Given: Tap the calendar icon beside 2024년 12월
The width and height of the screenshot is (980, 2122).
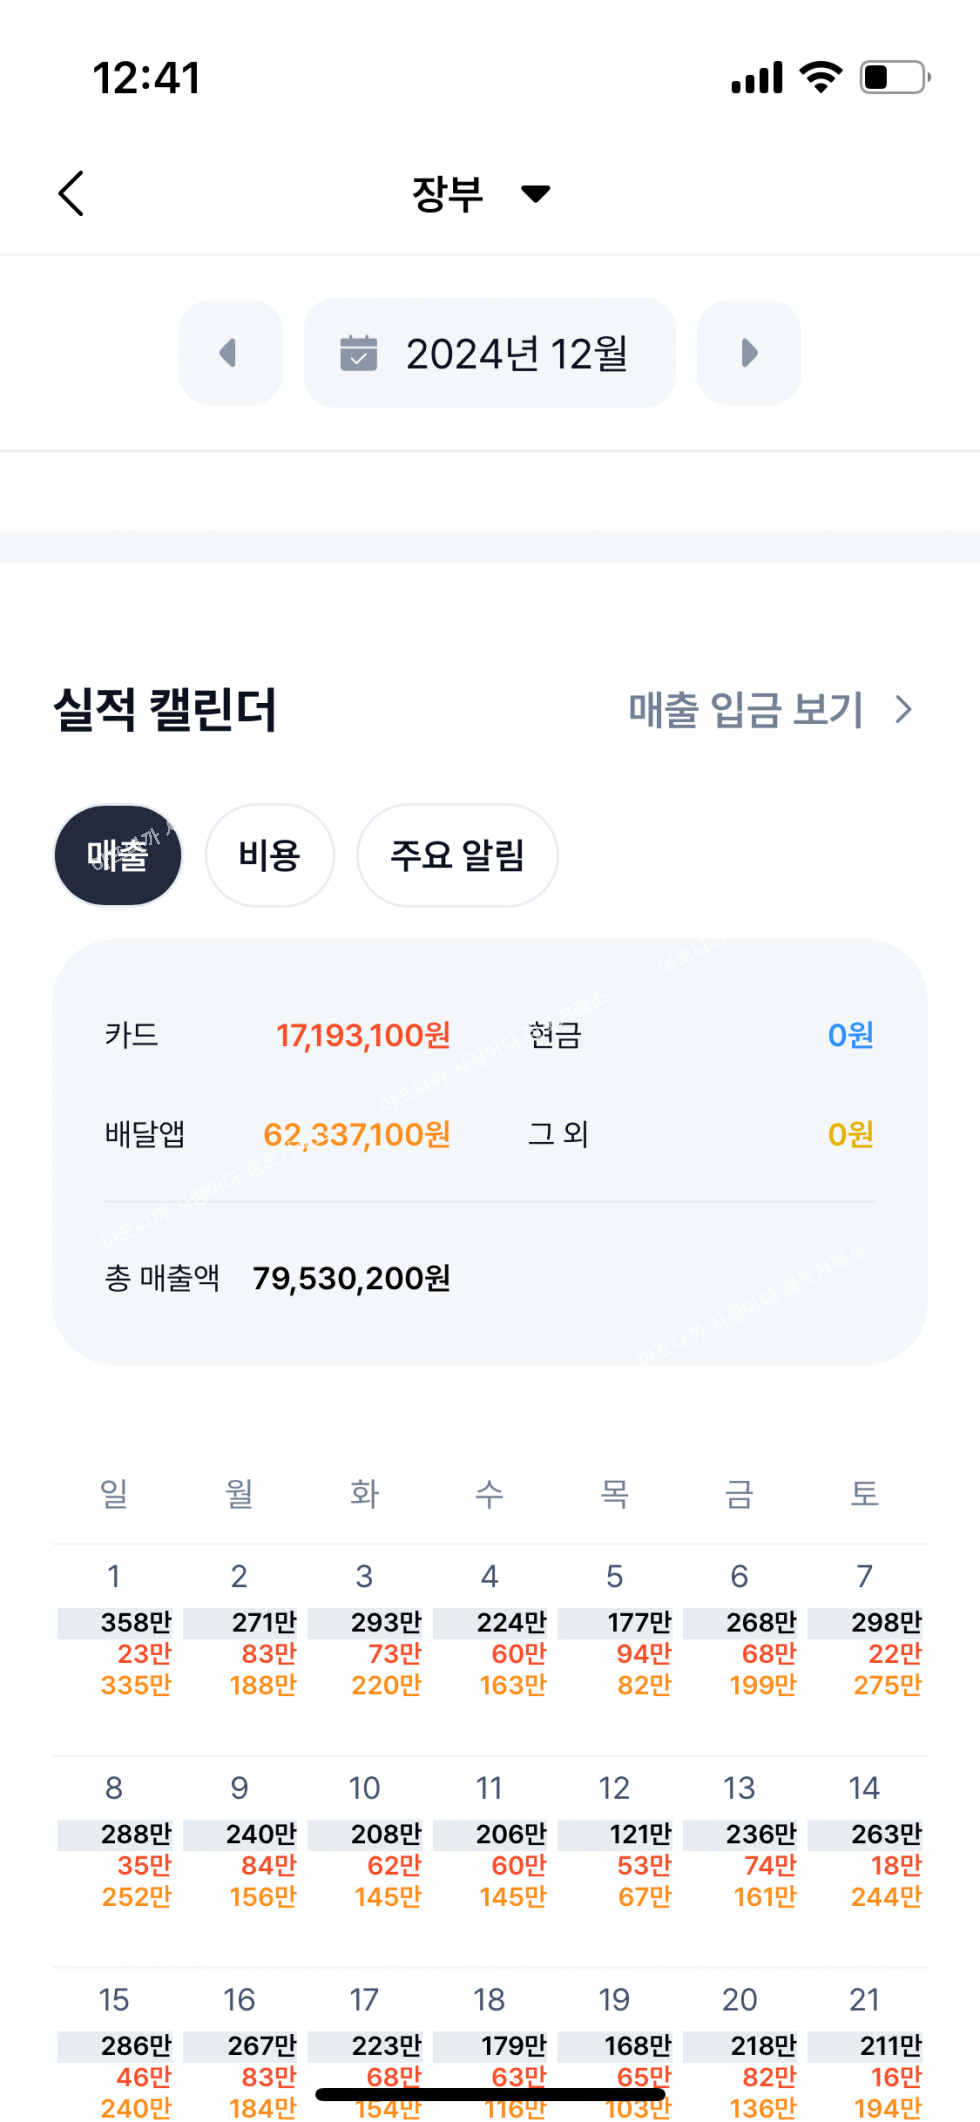Looking at the screenshot, I should (358, 353).
